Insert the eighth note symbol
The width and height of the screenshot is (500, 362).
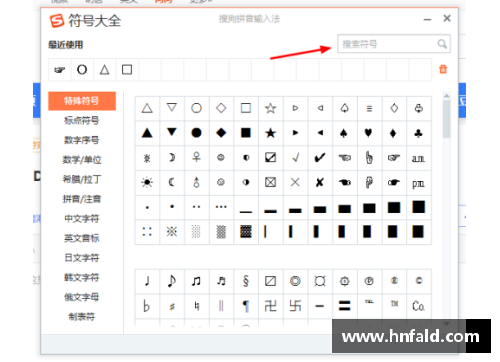[172, 281]
